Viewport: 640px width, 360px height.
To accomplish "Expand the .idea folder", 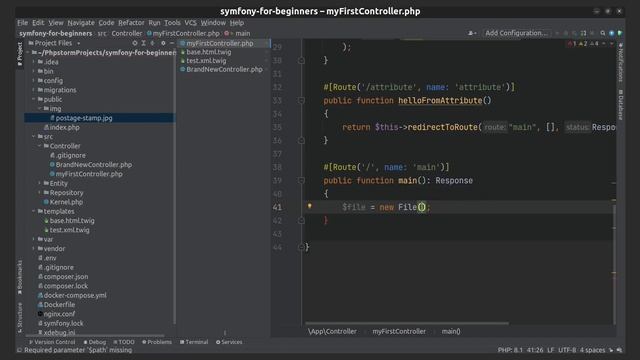I will pos(34,62).
